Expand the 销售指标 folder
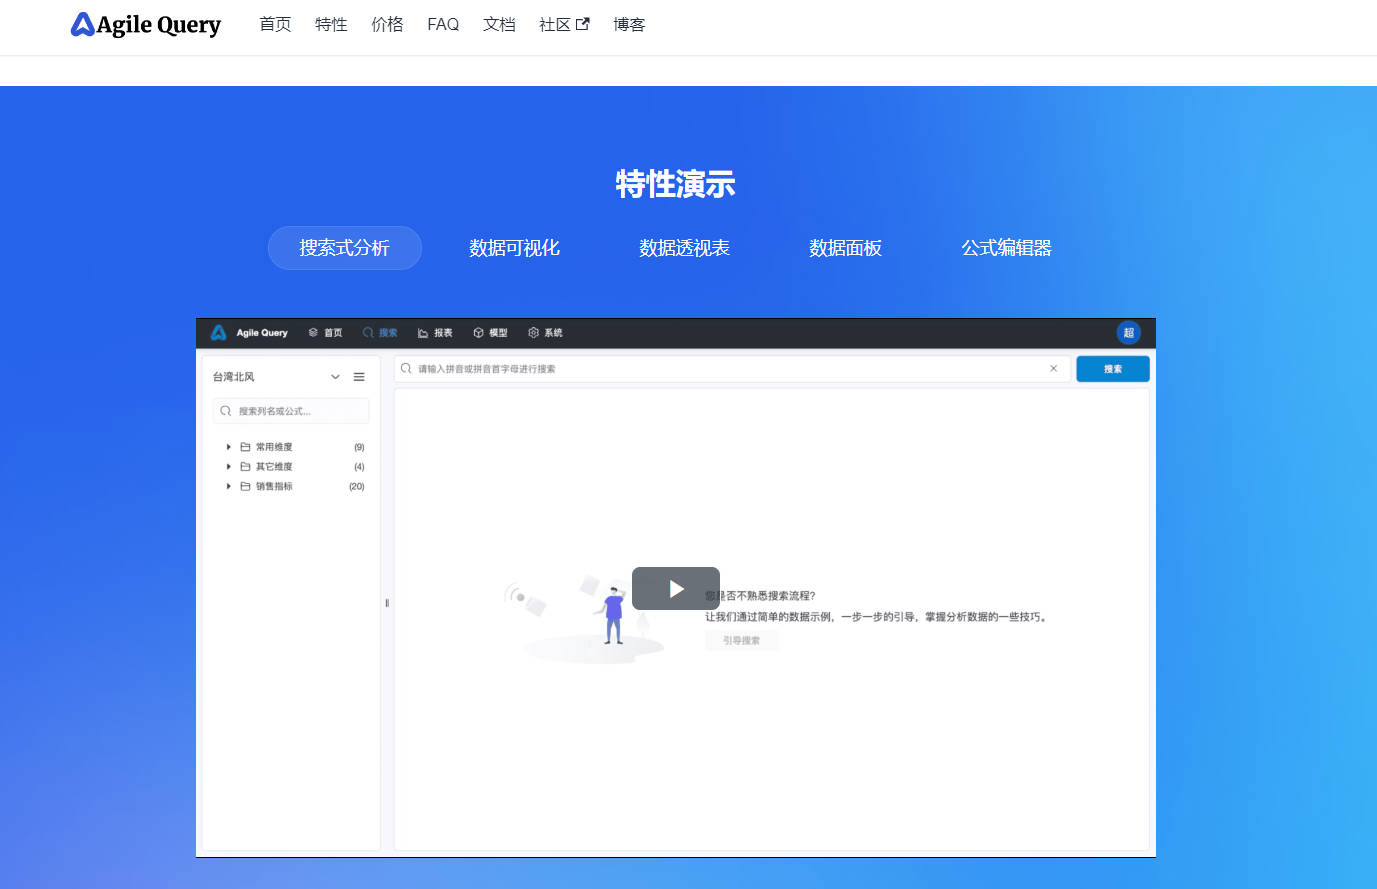 point(229,487)
